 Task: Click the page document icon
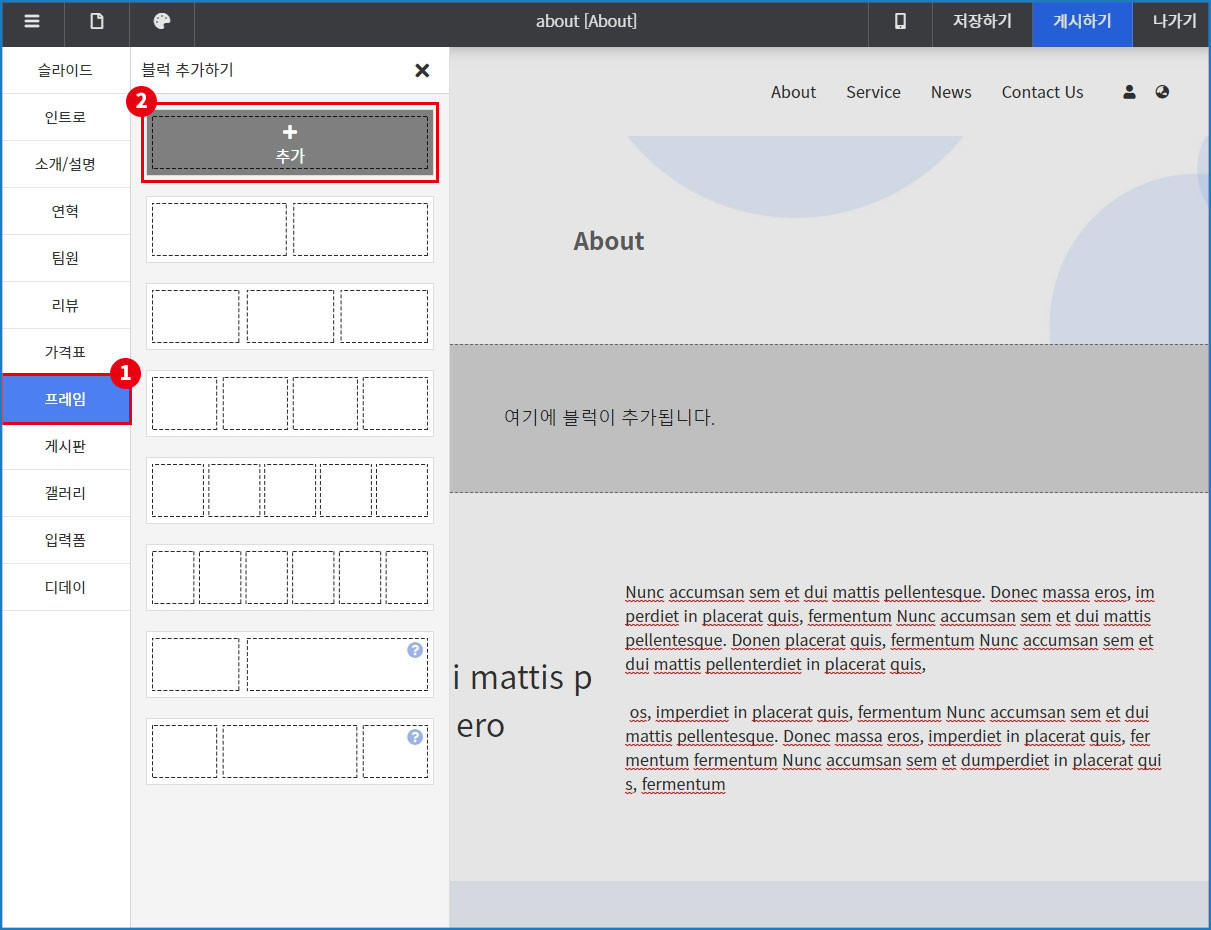click(x=97, y=22)
